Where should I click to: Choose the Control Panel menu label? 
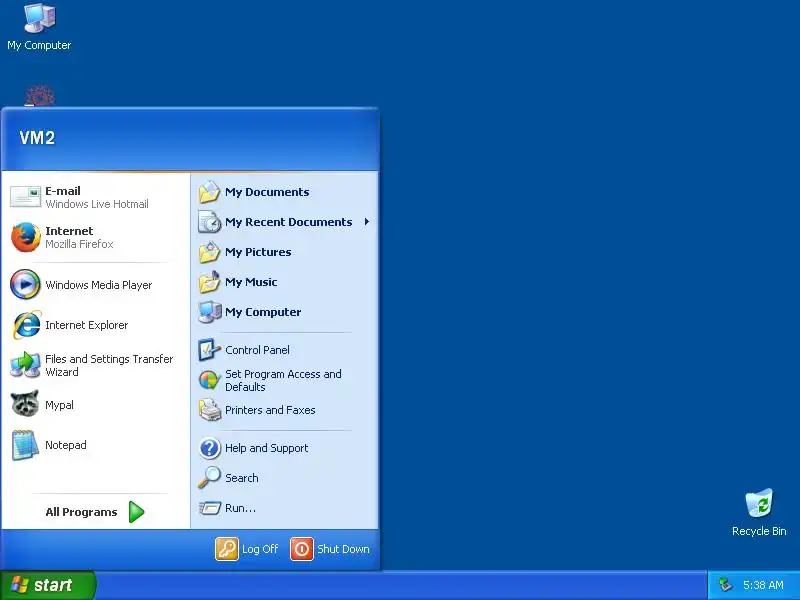pos(258,350)
